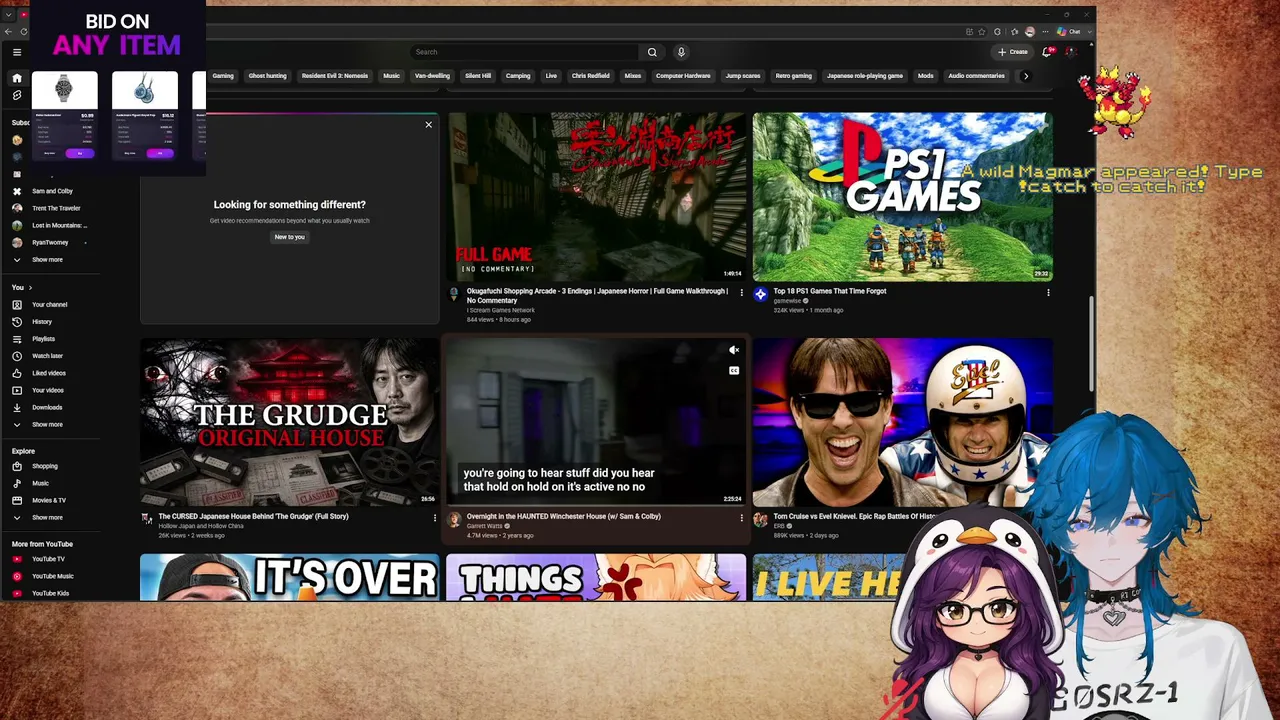Click into the YouTube search field
The height and width of the screenshot is (720, 1280).
[x=525, y=52]
